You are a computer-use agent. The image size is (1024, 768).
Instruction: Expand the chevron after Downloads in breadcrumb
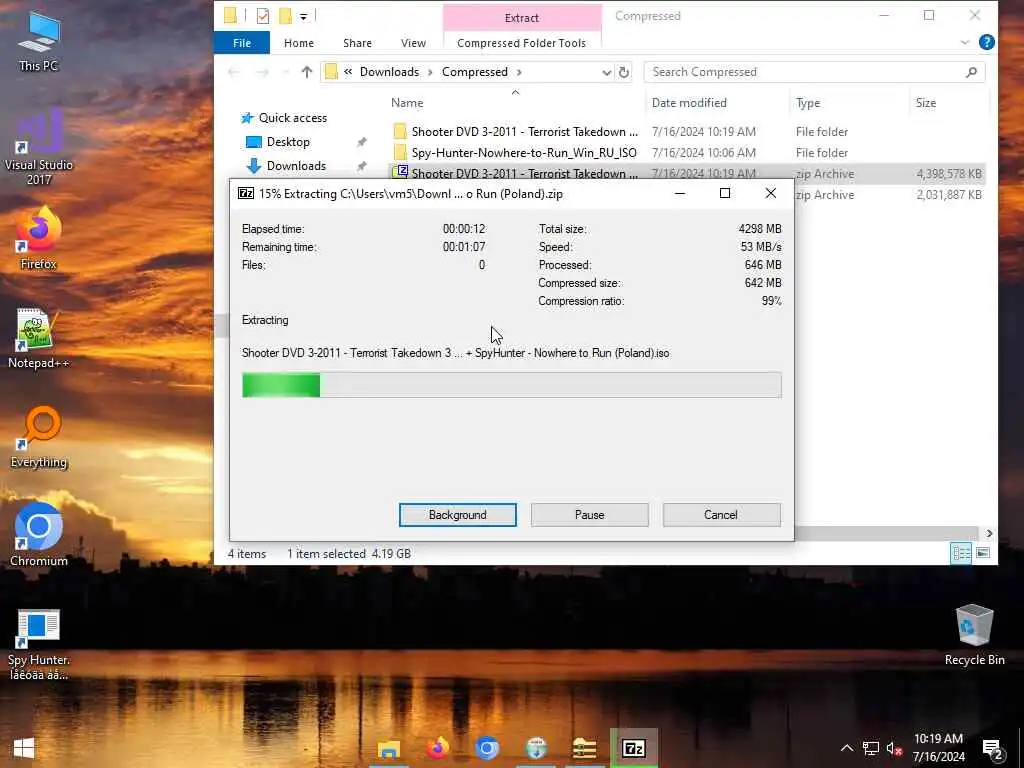[x=430, y=72]
